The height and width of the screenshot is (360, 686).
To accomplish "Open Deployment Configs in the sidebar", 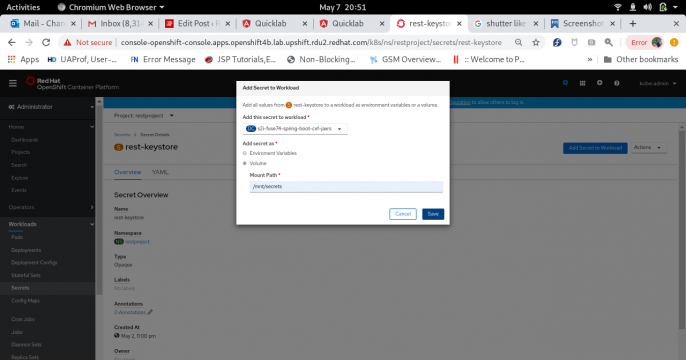I will (x=34, y=262).
